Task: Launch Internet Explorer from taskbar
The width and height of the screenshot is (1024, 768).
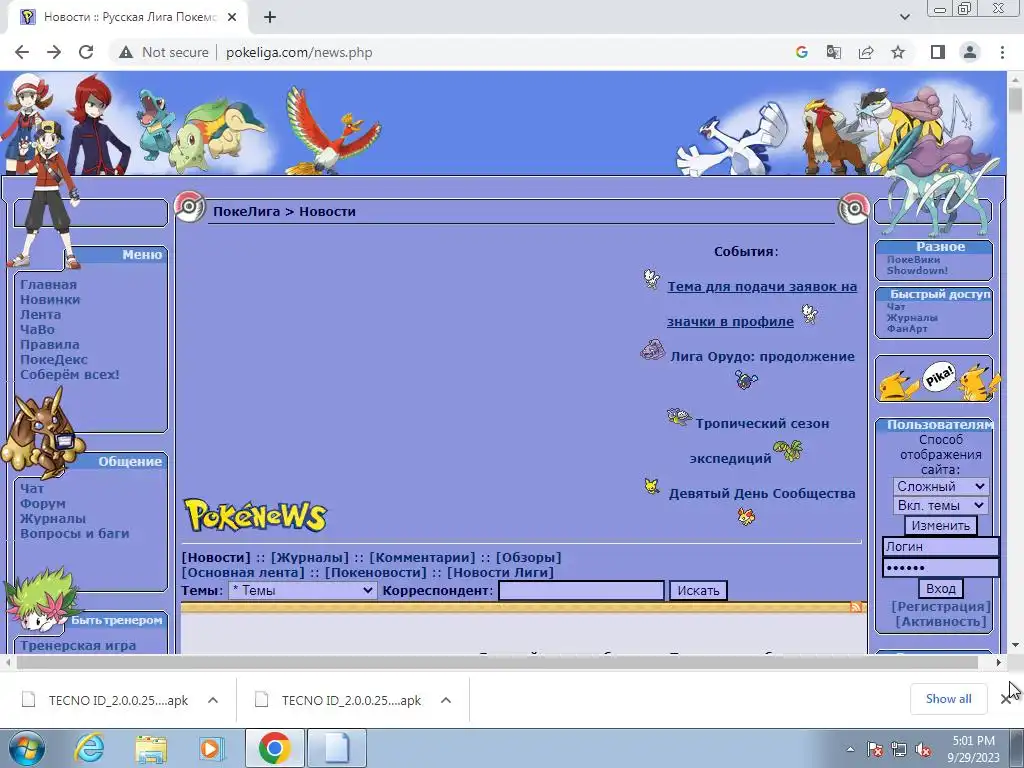Action: tap(89, 748)
